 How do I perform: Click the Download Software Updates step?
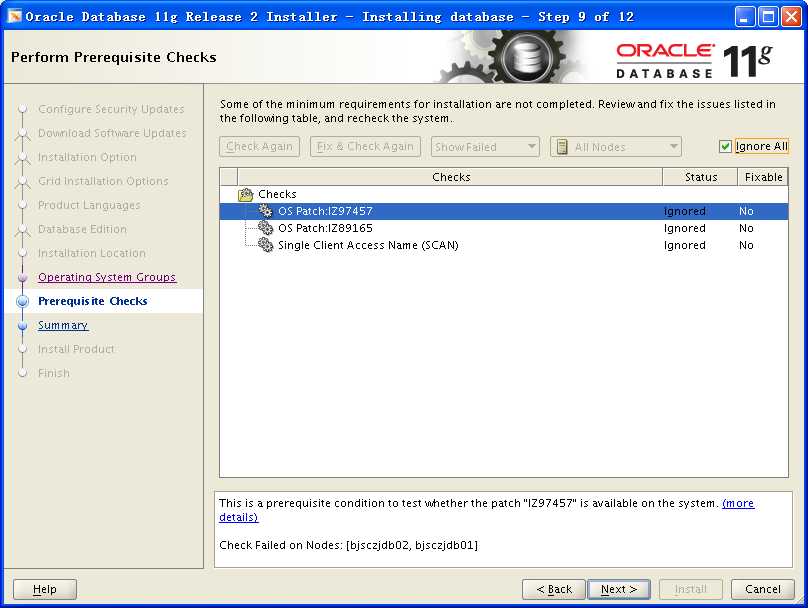coord(112,133)
